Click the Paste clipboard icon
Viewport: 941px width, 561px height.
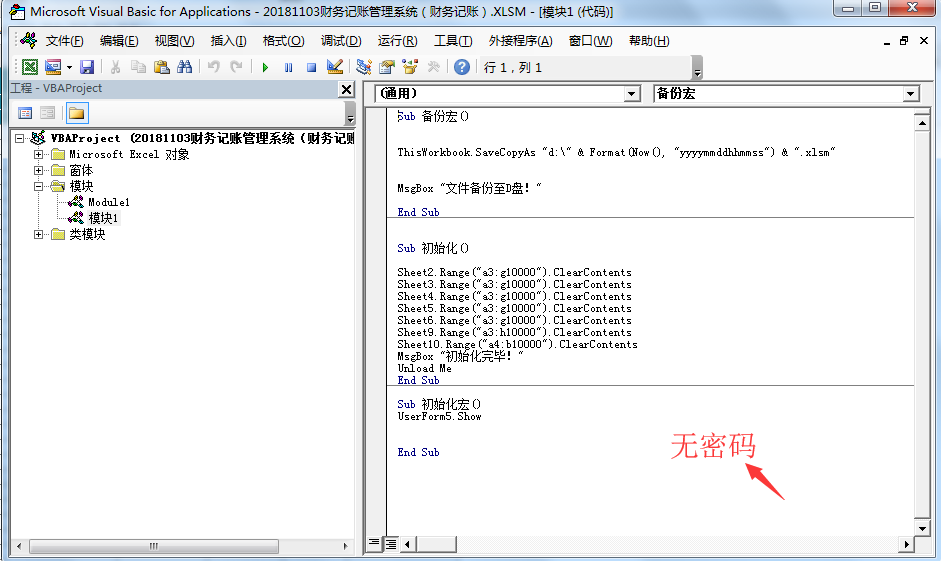(x=161, y=67)
